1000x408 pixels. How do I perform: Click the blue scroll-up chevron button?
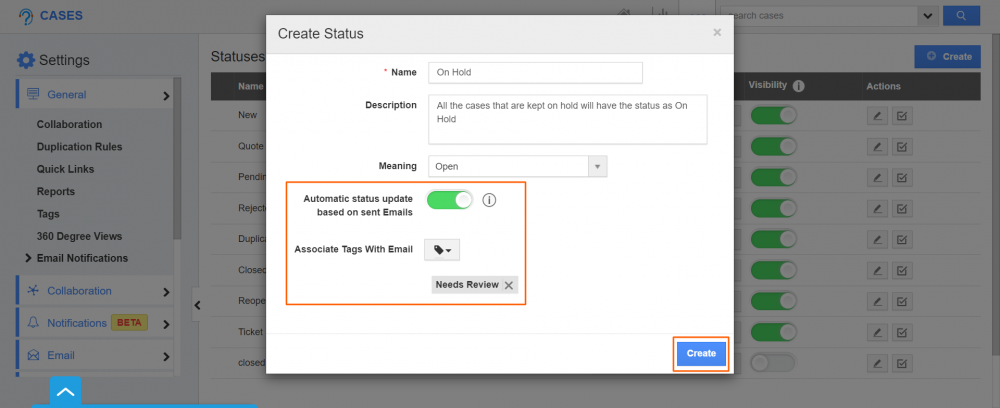coord(65,392)
